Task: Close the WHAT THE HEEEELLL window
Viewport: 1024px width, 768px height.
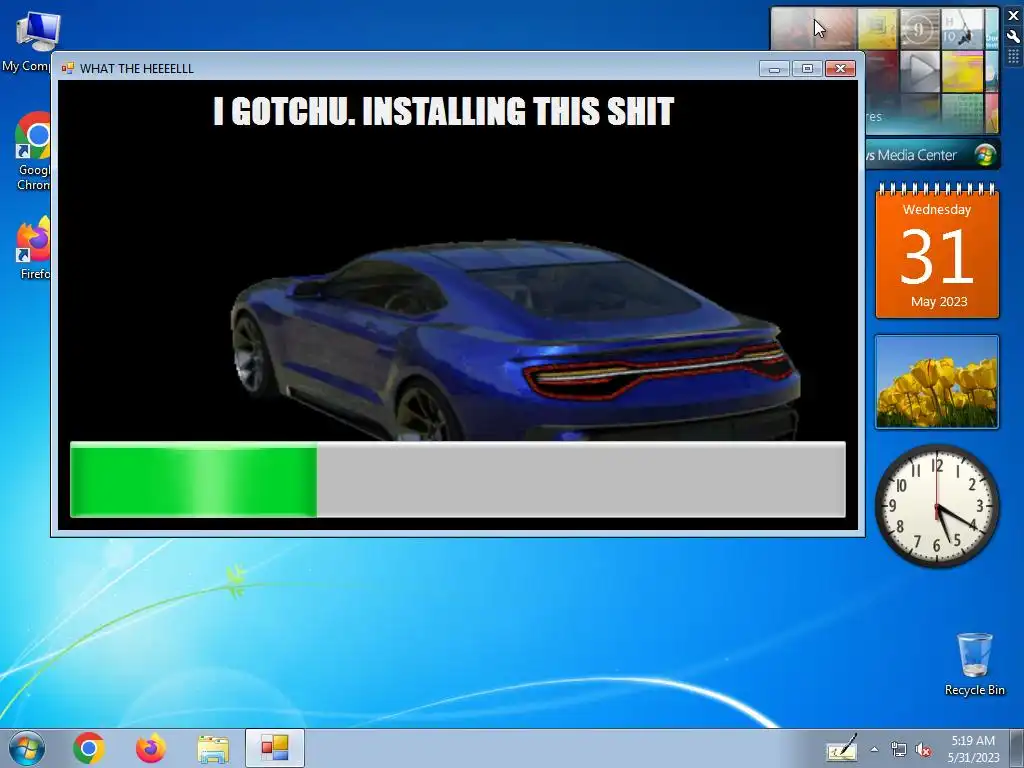Action: click(840, 69)
